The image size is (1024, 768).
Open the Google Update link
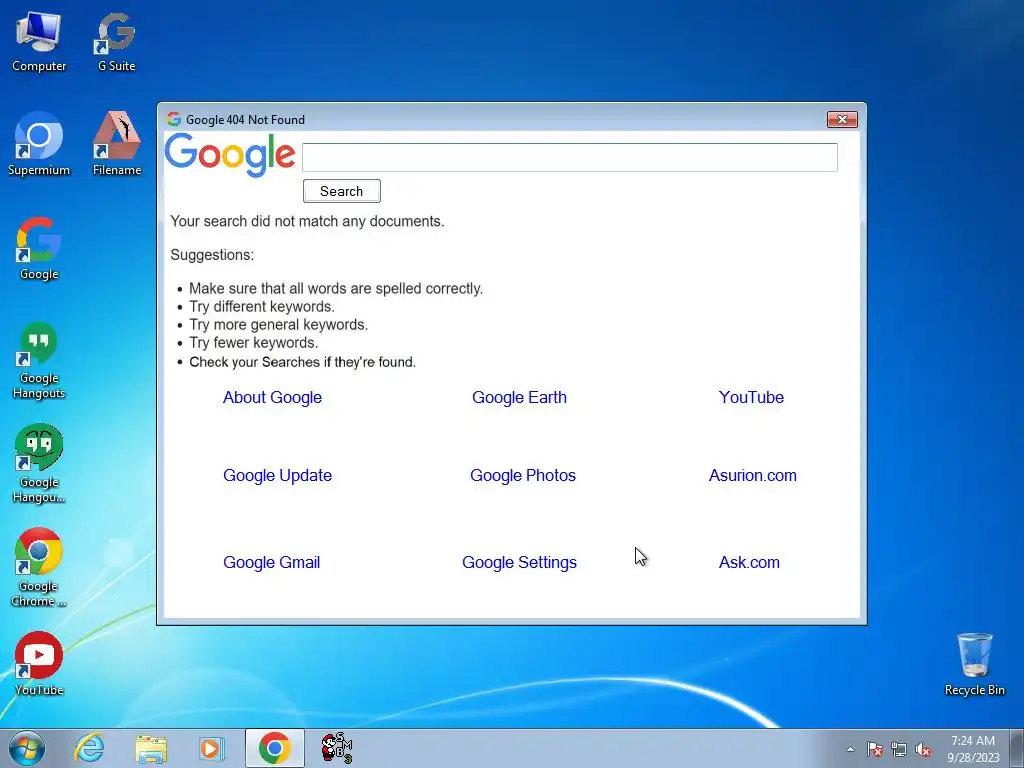278,475
